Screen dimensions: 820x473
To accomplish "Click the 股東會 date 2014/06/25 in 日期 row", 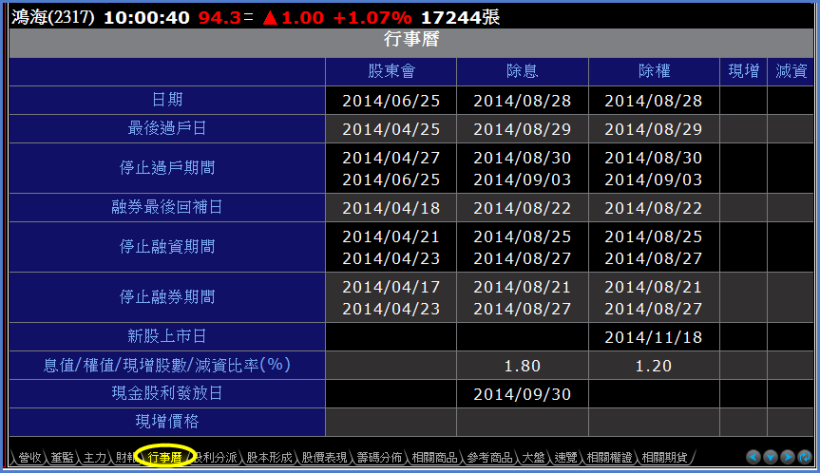I will click(391, 101).
